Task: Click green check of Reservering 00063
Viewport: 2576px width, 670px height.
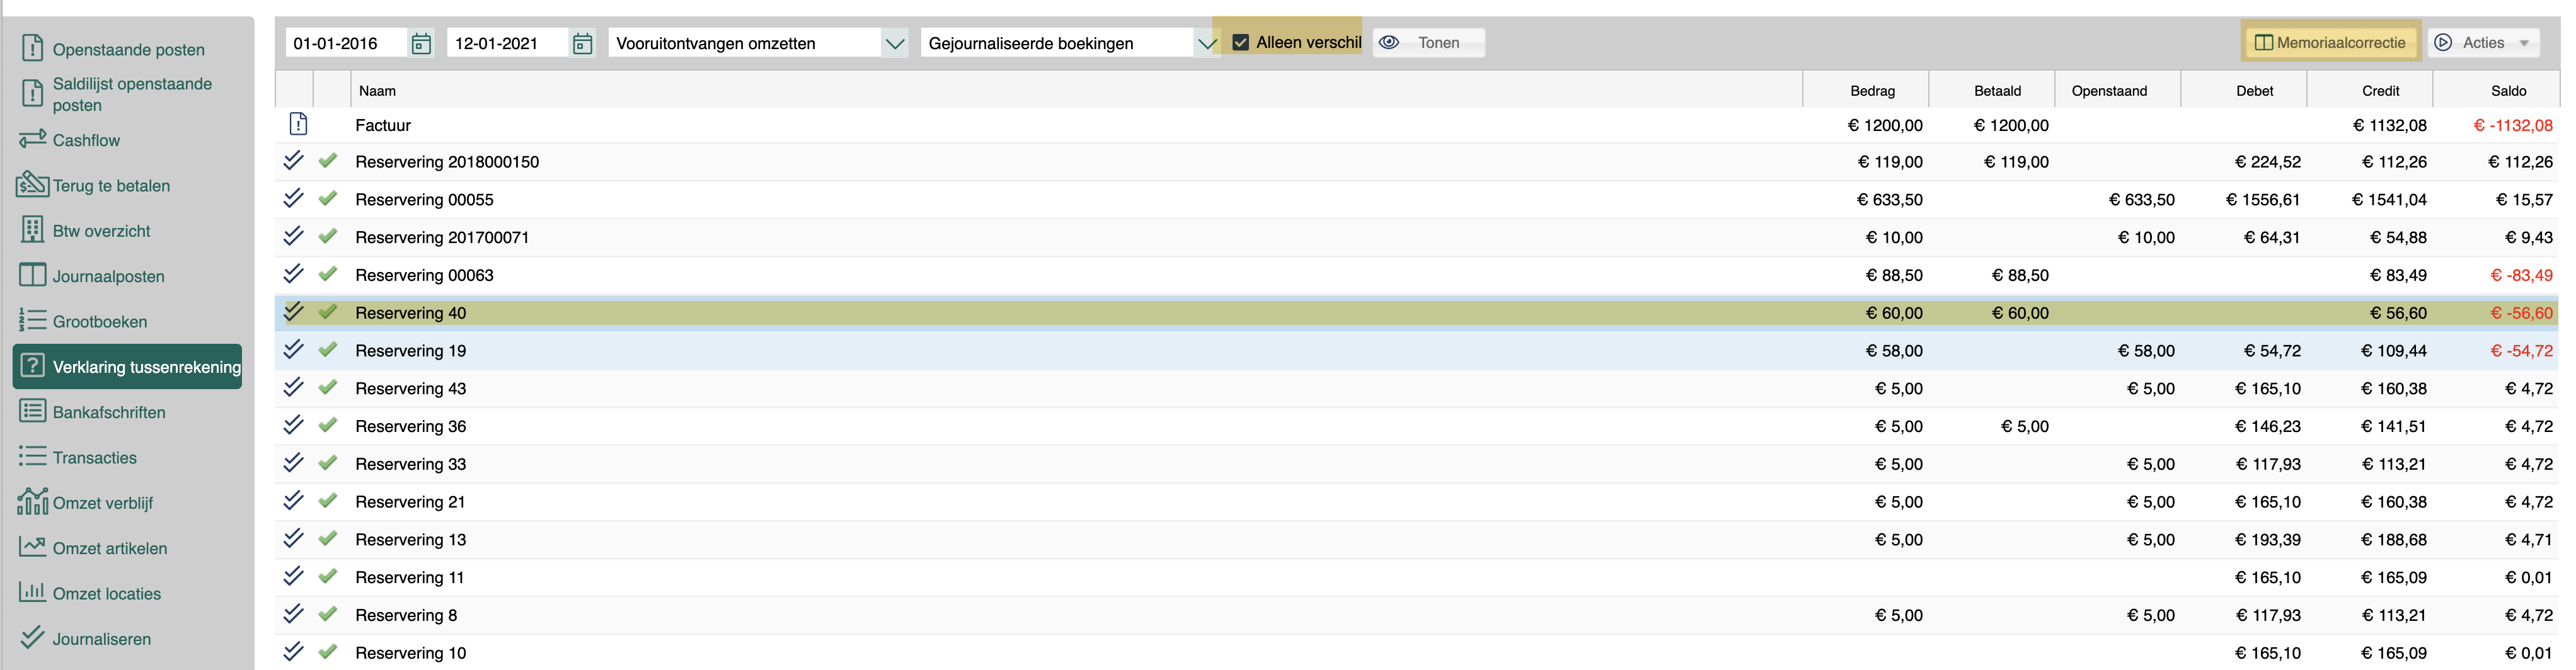Action: pyautogui.click(x=328, y=274)
